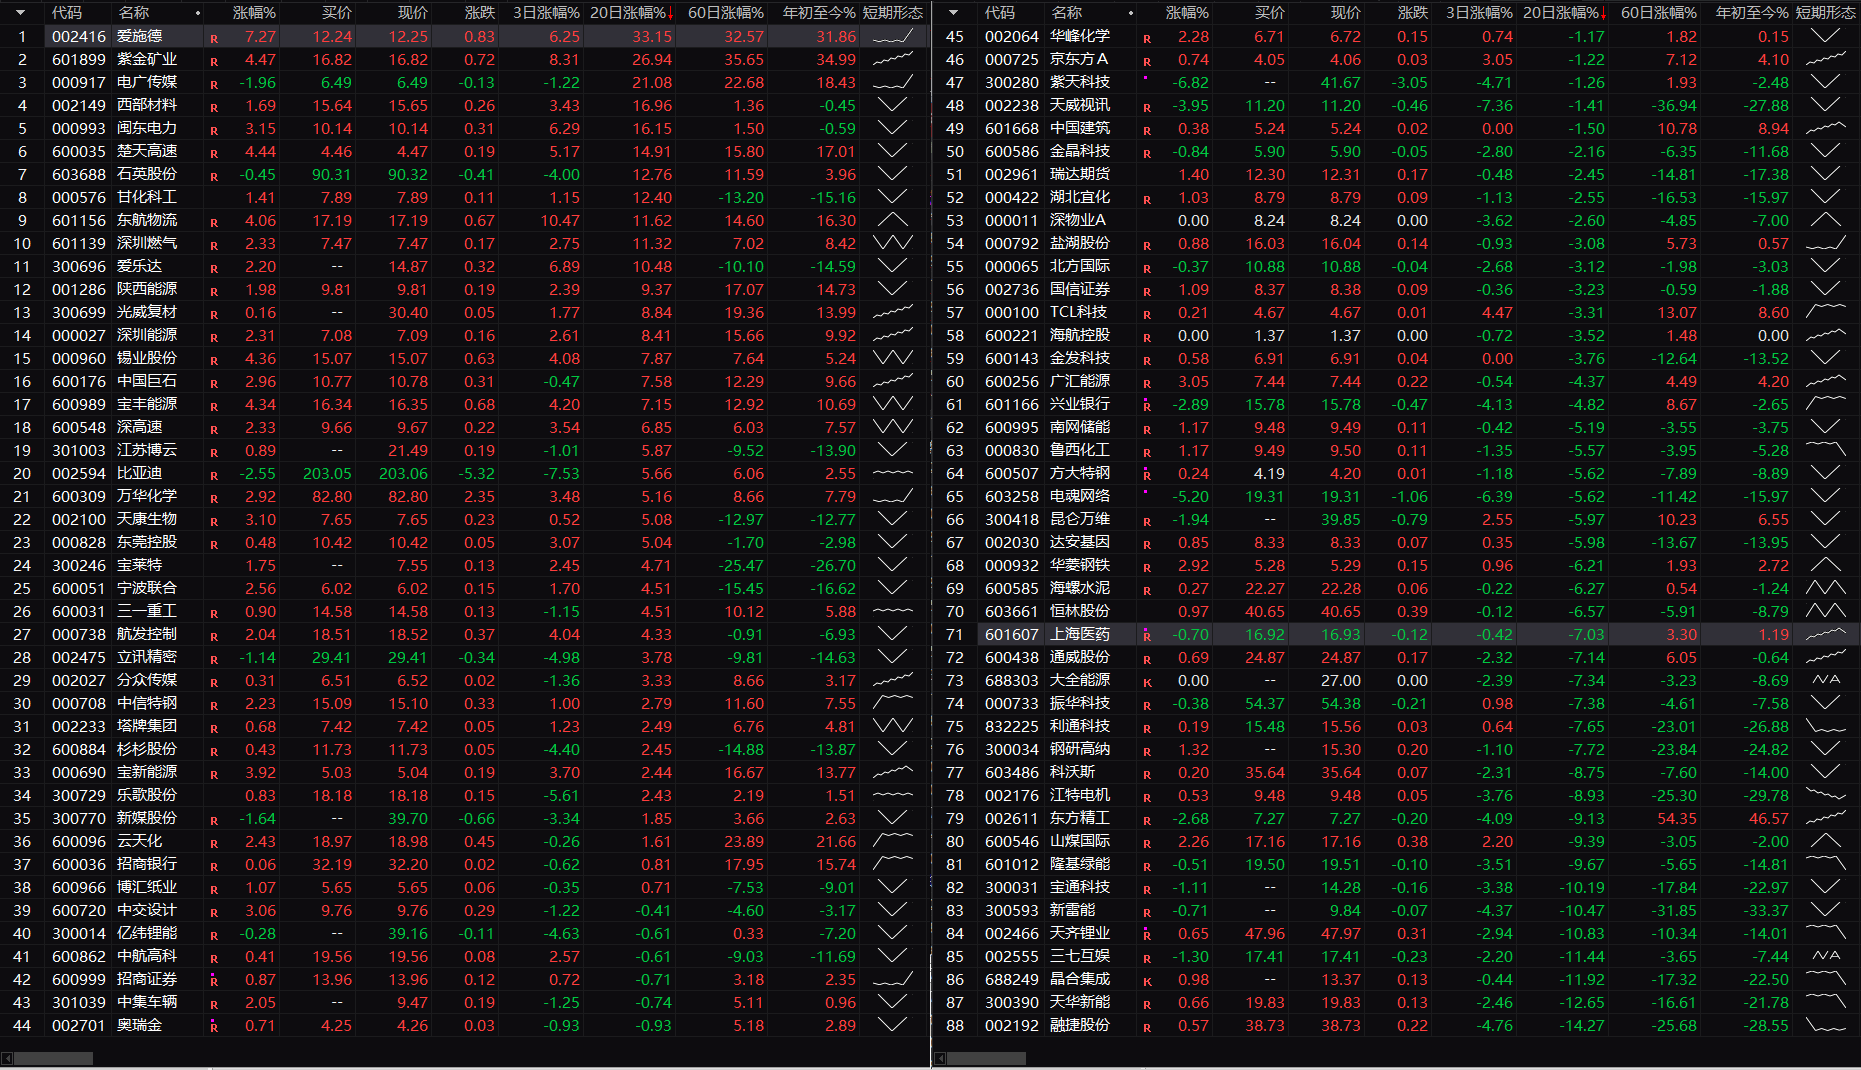Select stock name 石英股份
This screenshot has height=1070, width=1861.
[x=147, y=174]
